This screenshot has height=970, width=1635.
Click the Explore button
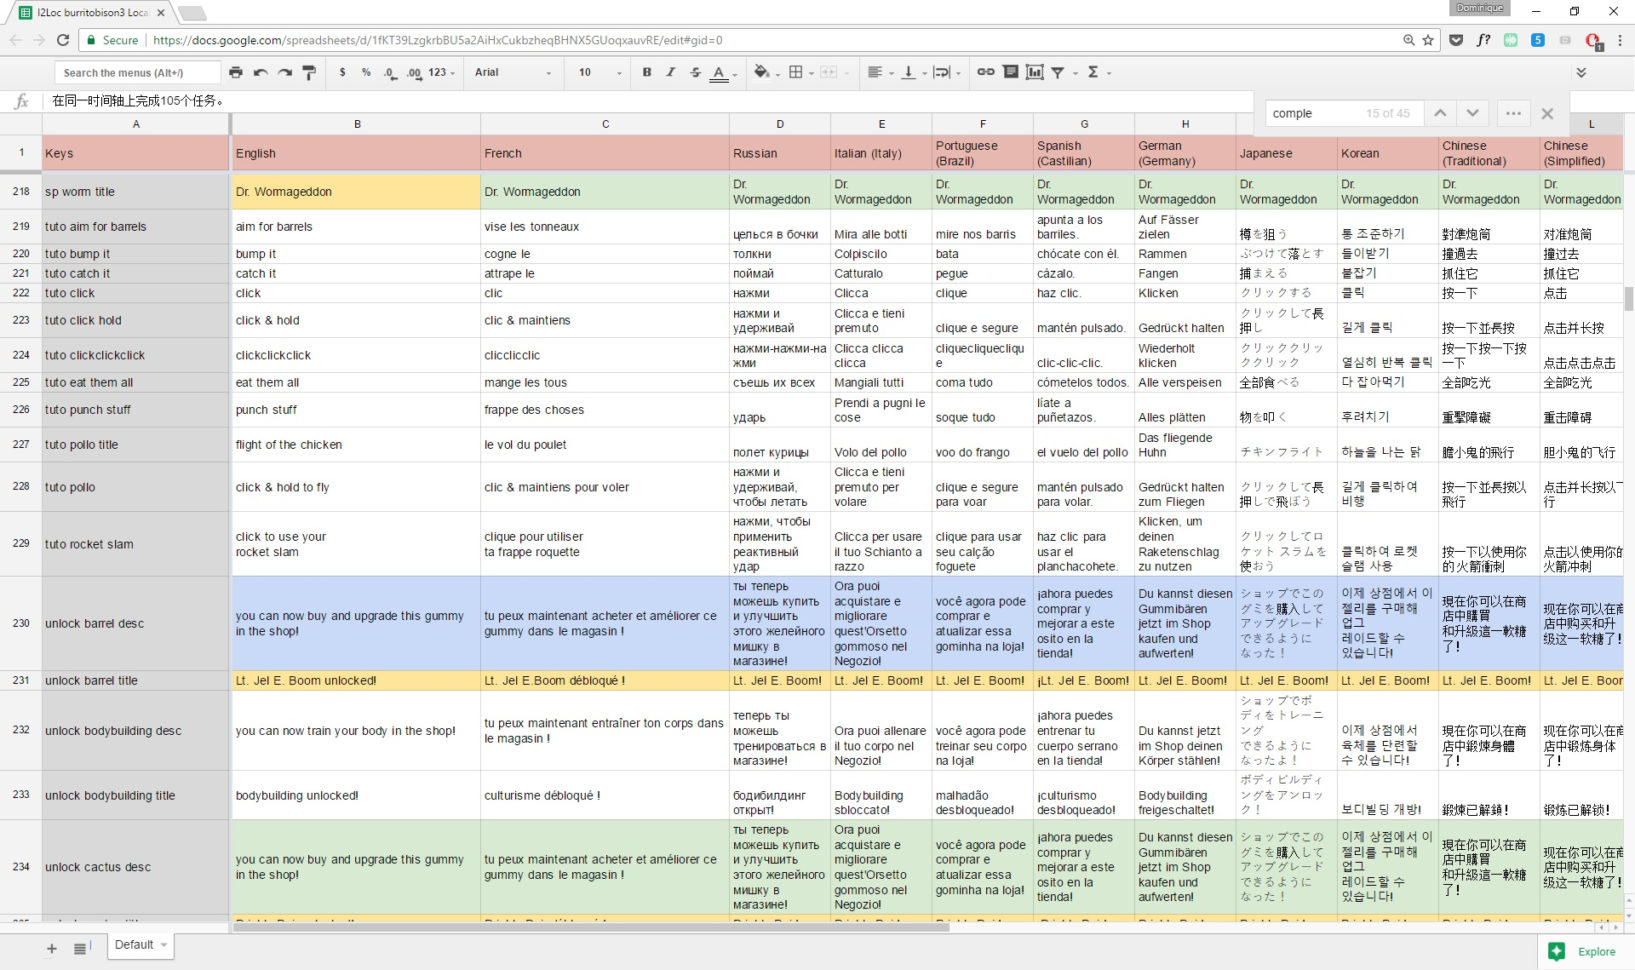click(x=1585, y=951)
